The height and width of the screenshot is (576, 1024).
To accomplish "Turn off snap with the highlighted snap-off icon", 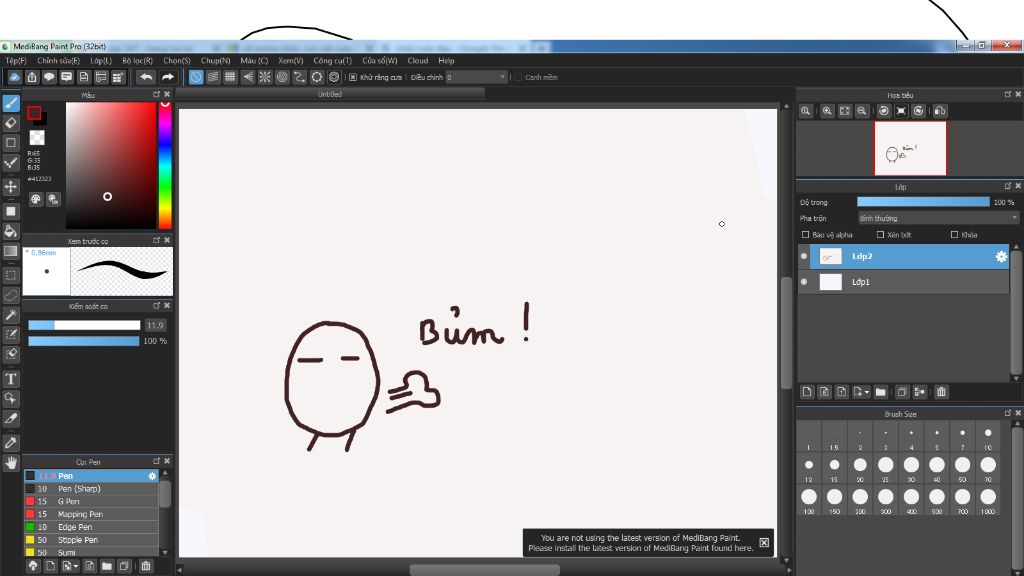I will pos(196,77).
